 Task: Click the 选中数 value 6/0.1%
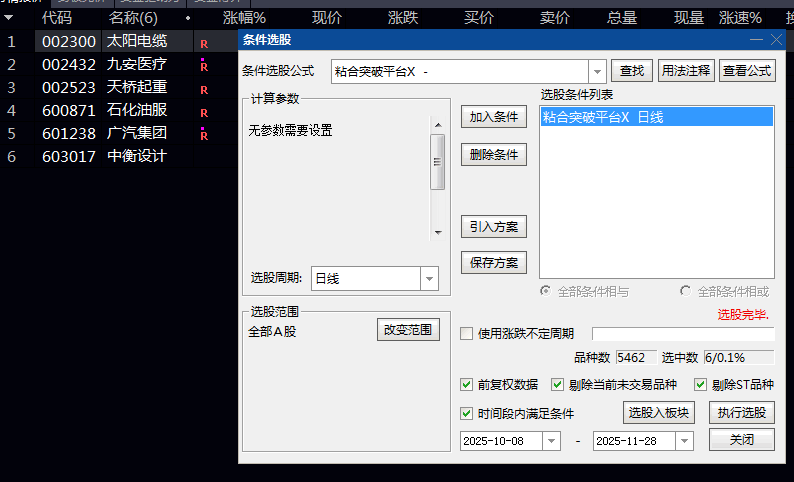(x=739, y=358)
